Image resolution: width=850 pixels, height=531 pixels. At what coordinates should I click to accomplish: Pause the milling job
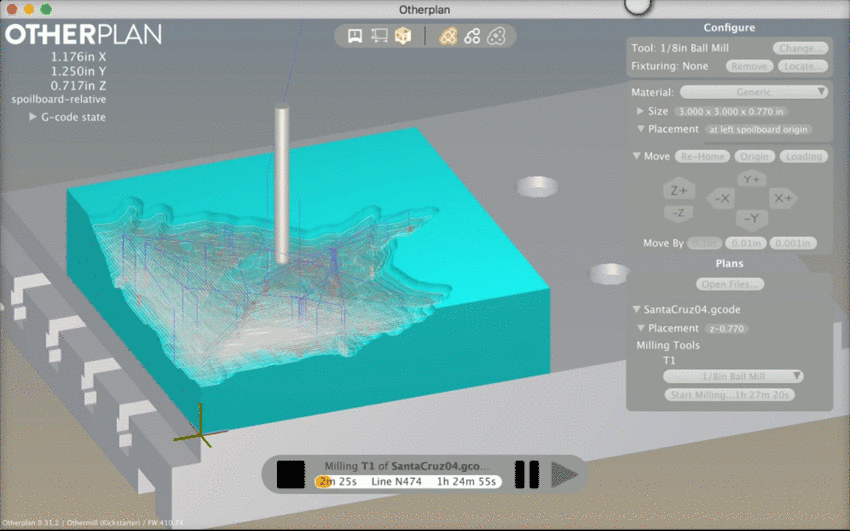[x=526, y=475]
